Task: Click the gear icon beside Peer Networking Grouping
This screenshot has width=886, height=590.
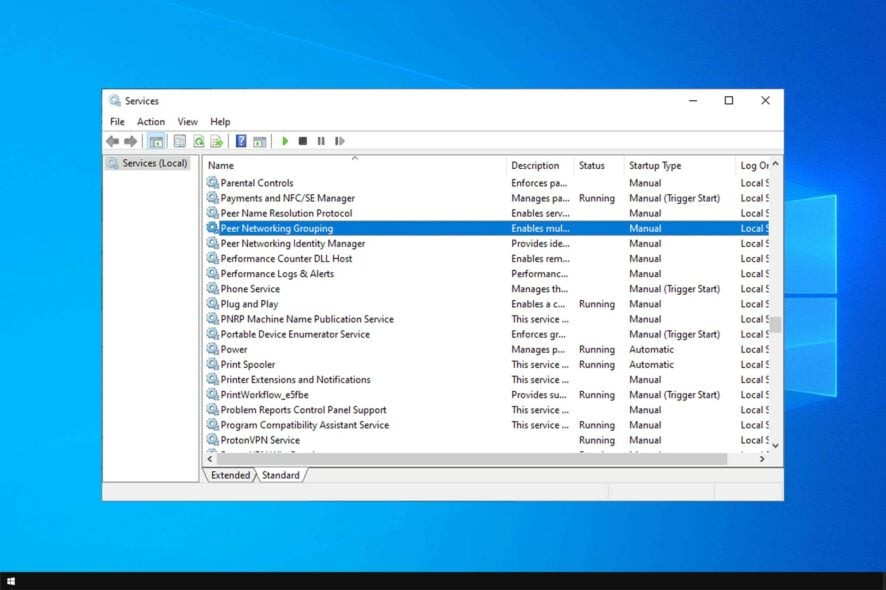Action: 212,228
